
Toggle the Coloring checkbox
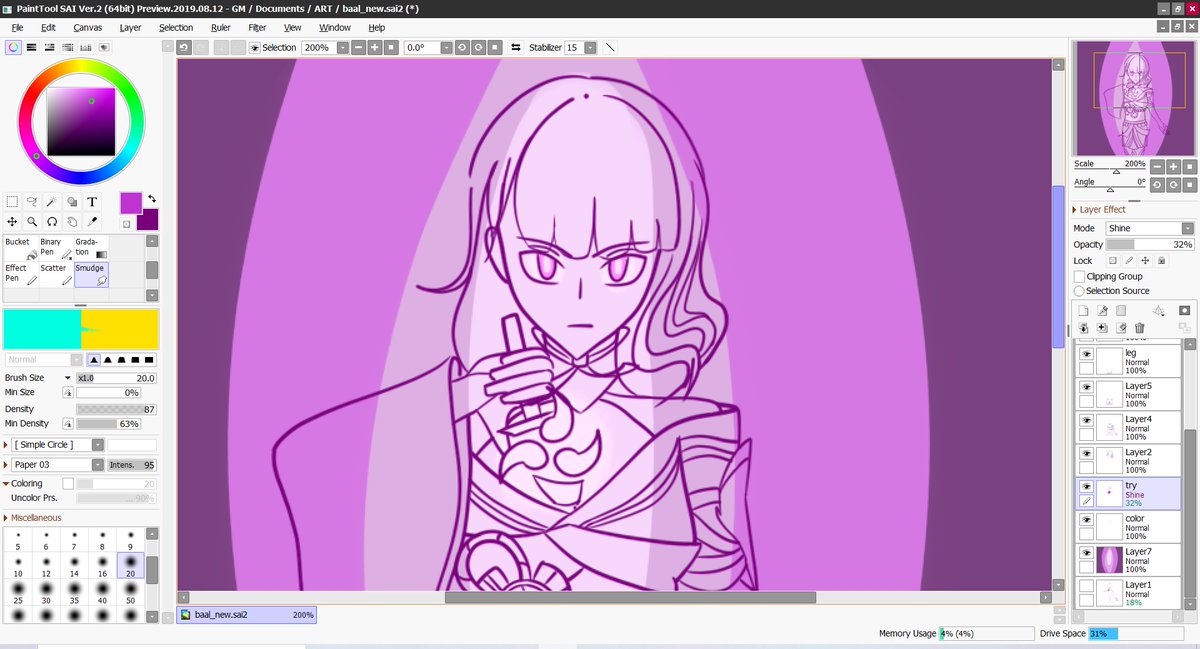coord(68,484)
